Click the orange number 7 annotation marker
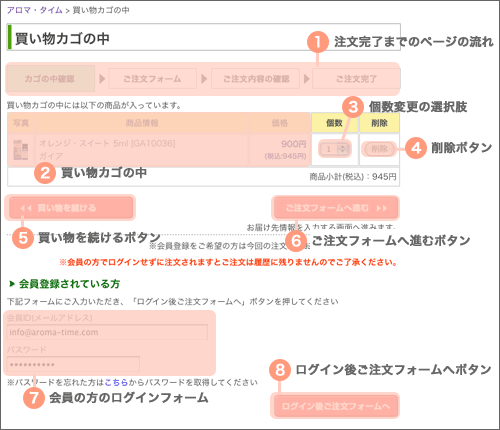 [34, 398]
